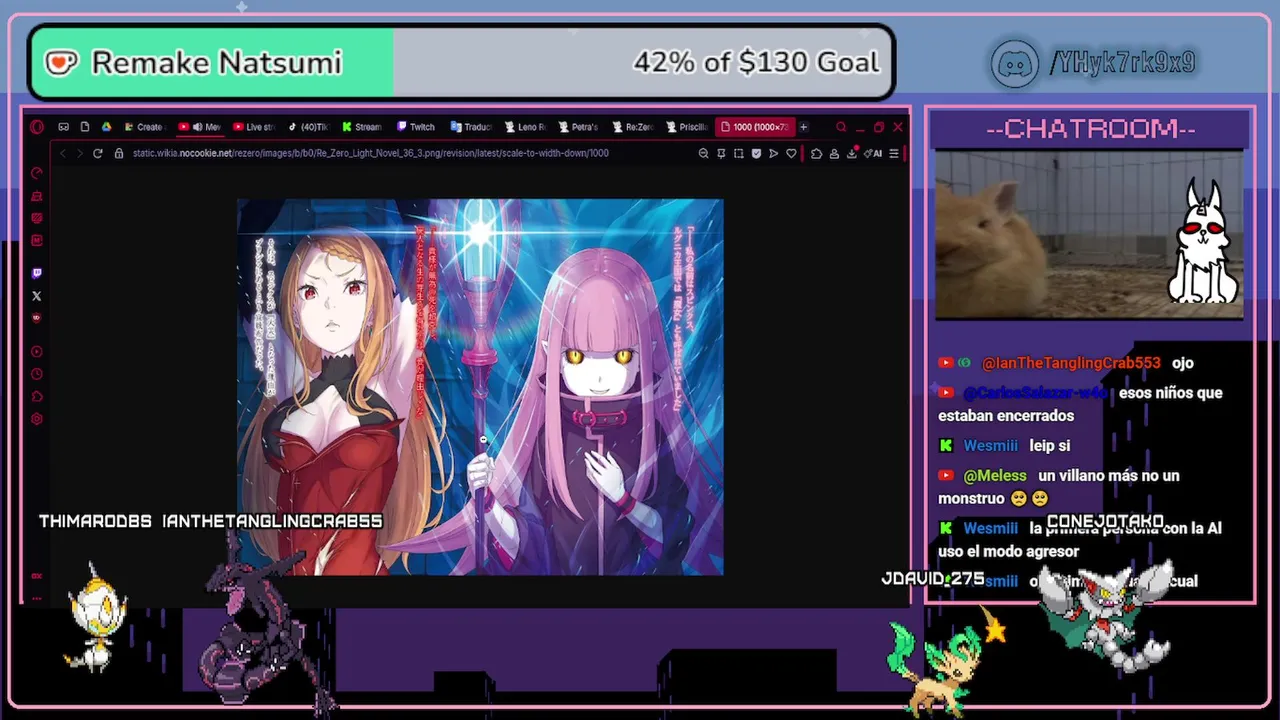The image size is (1280, 720).
Task: Switch to the 'Traduct' translator tab
Action: coord(471,127)
